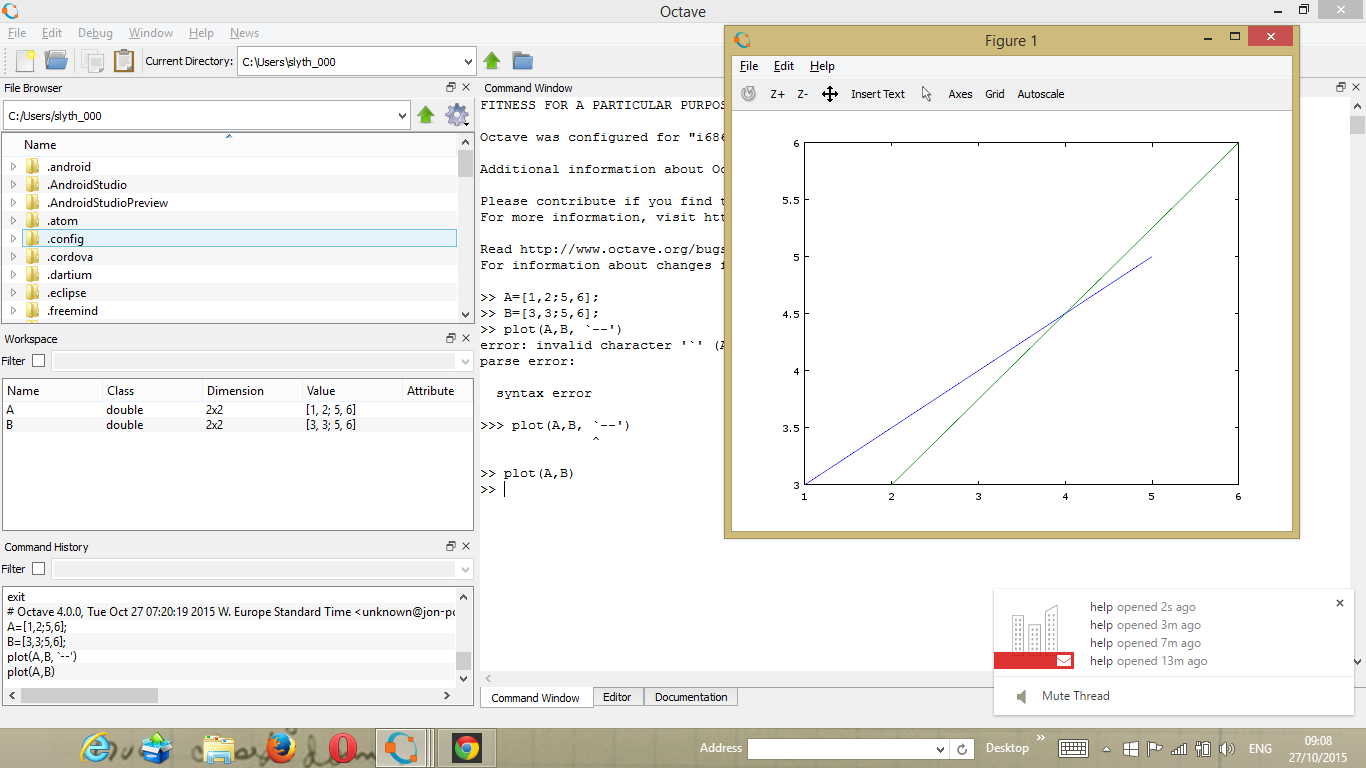
Task: Switch to the Editor tab
Action: click(617, 697)
